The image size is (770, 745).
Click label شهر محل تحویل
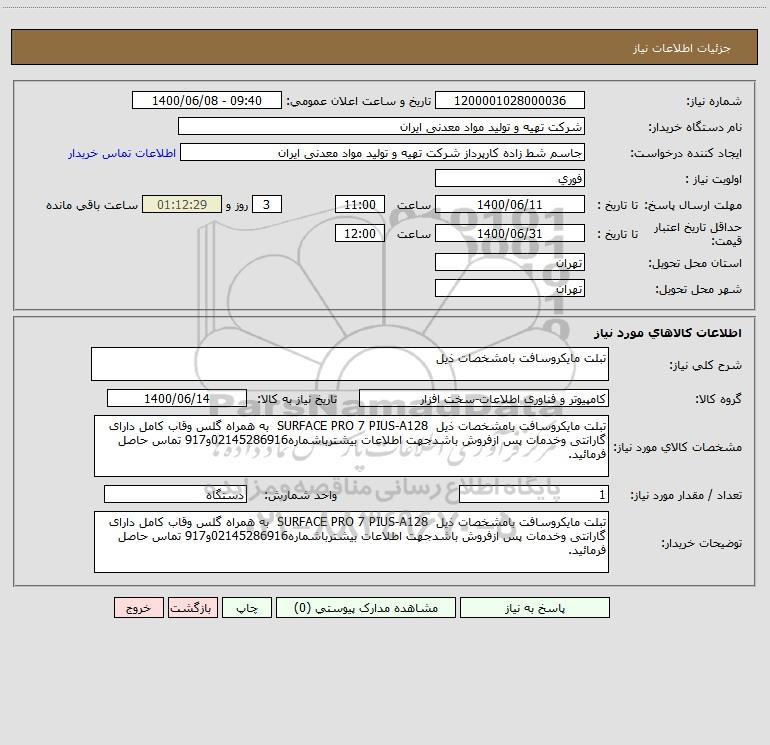pyautogui.click(x=698, y=289)
